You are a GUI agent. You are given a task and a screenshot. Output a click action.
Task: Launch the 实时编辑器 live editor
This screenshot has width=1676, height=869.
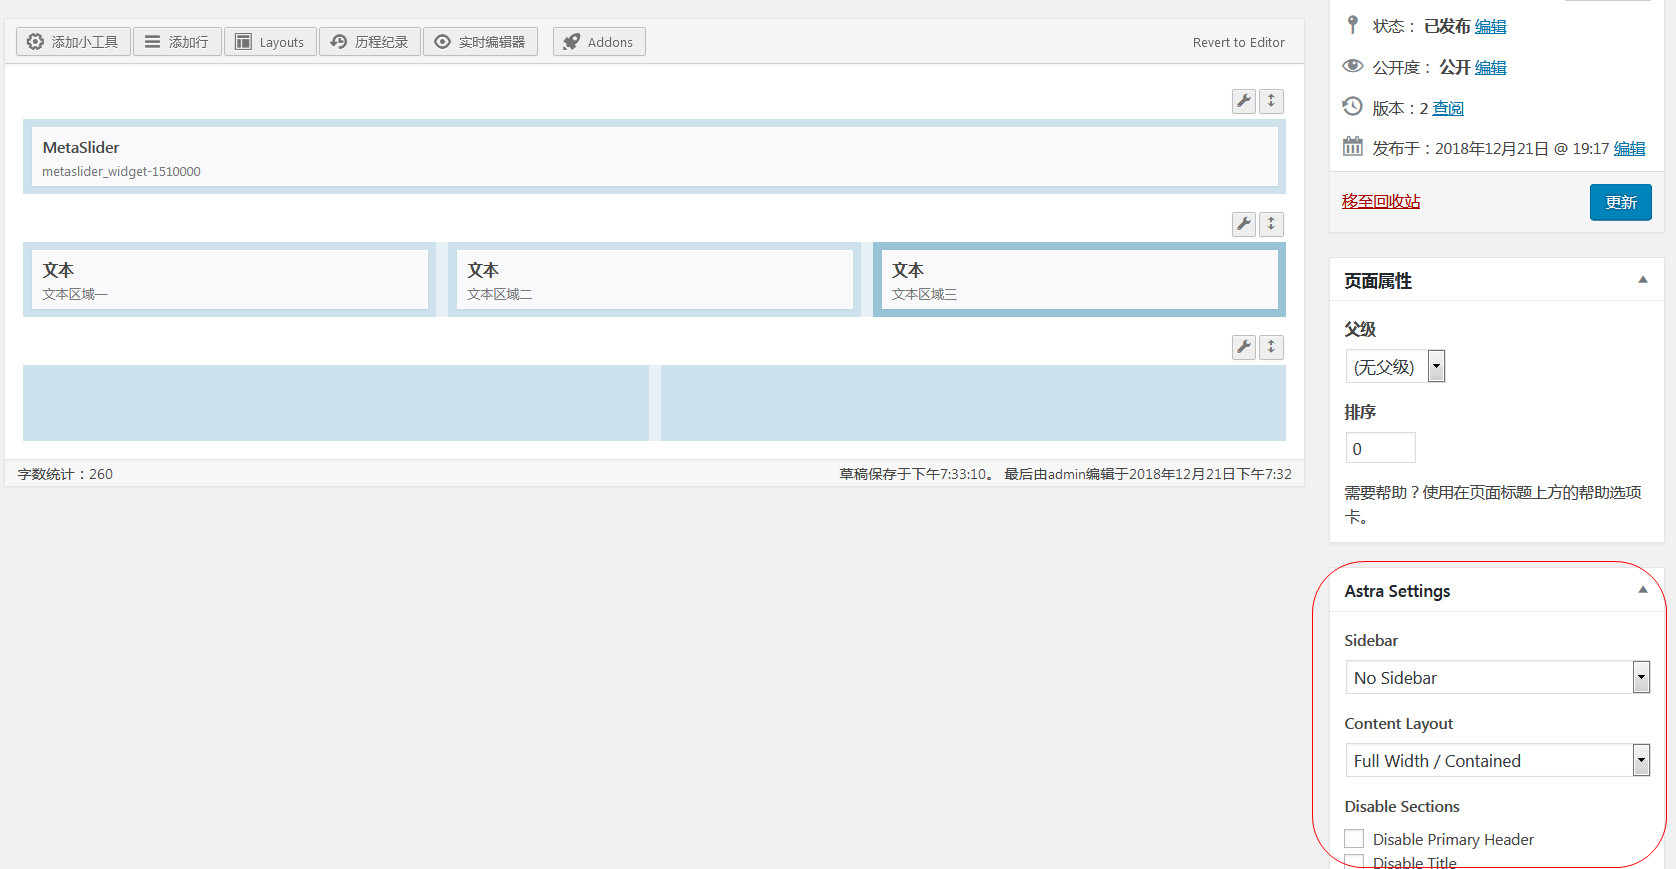pos(480,42)
